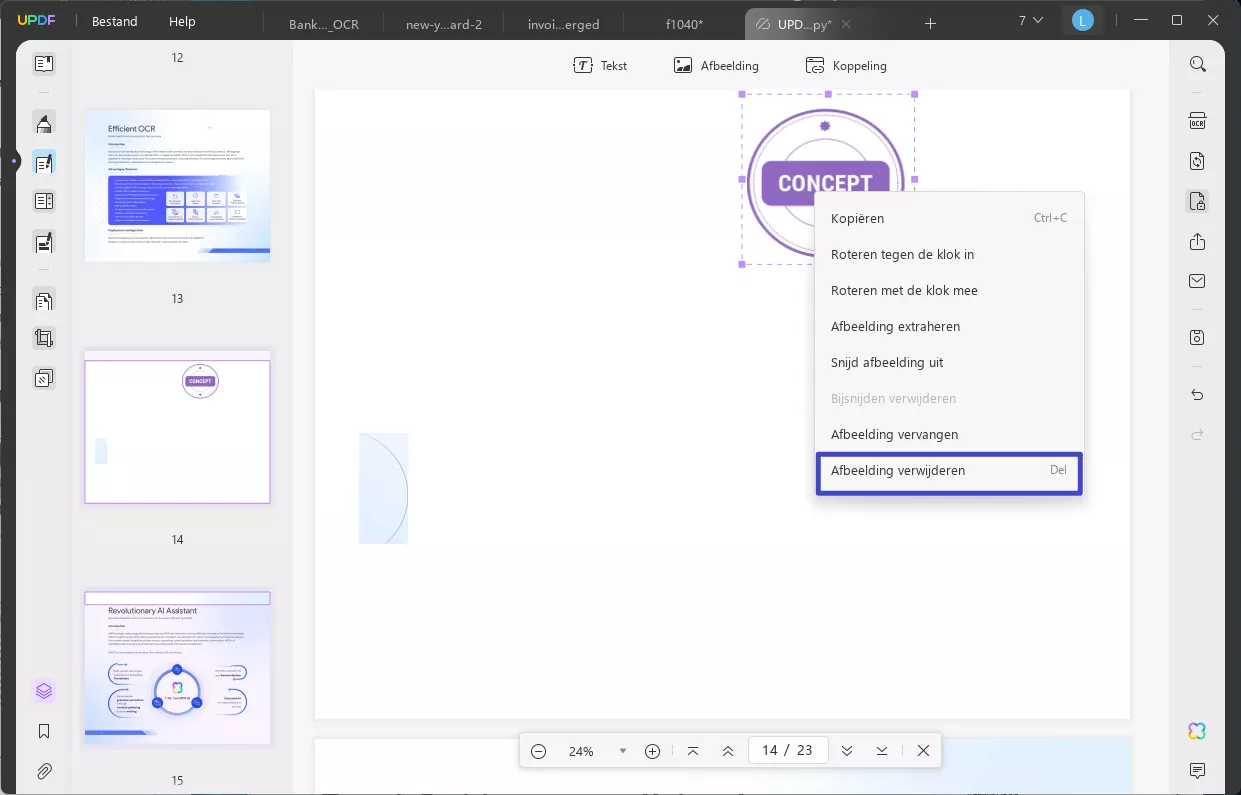Screen dimensions: 1241x795
Task: Open the comments chat panel icon
Action: [x=1197, y=771]
